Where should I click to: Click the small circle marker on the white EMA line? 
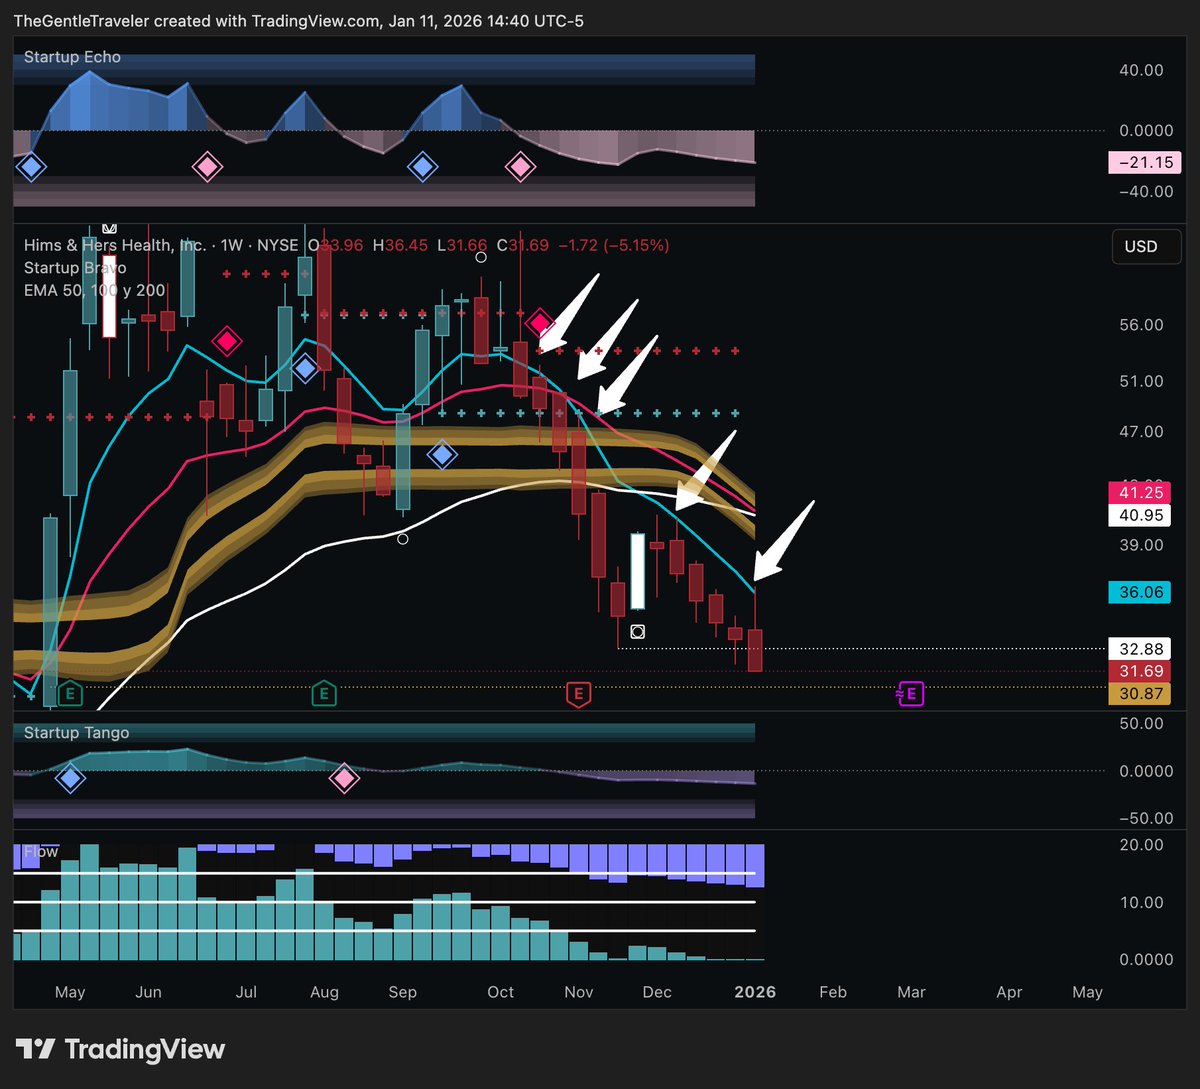[x=402, y=539]
